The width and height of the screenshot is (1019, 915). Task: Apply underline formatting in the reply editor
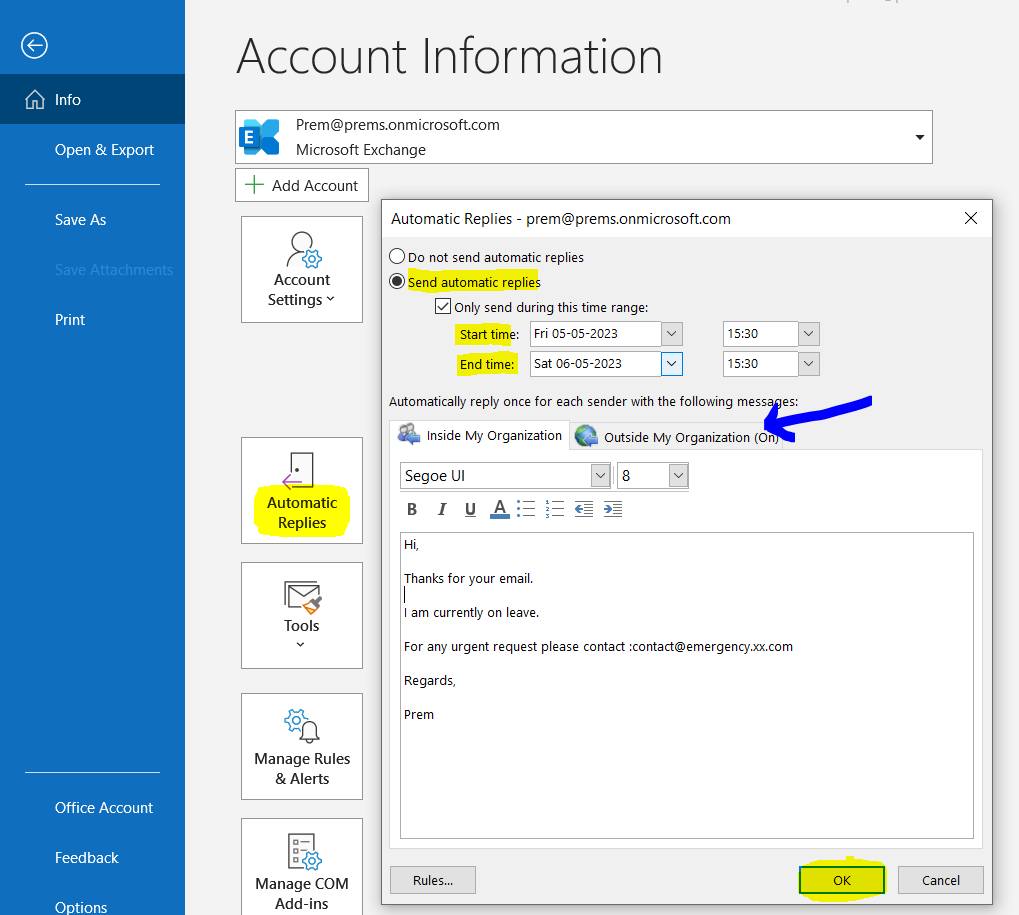(x=471, y=509)
